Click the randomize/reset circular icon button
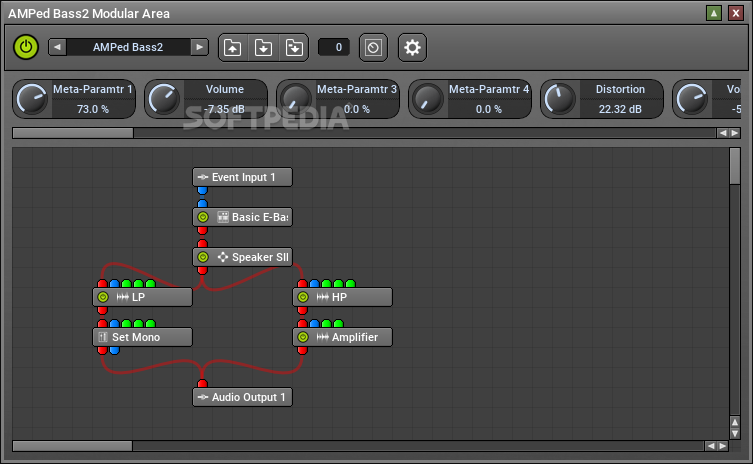The height and width of the screenshot is (464, 753). 373,48
